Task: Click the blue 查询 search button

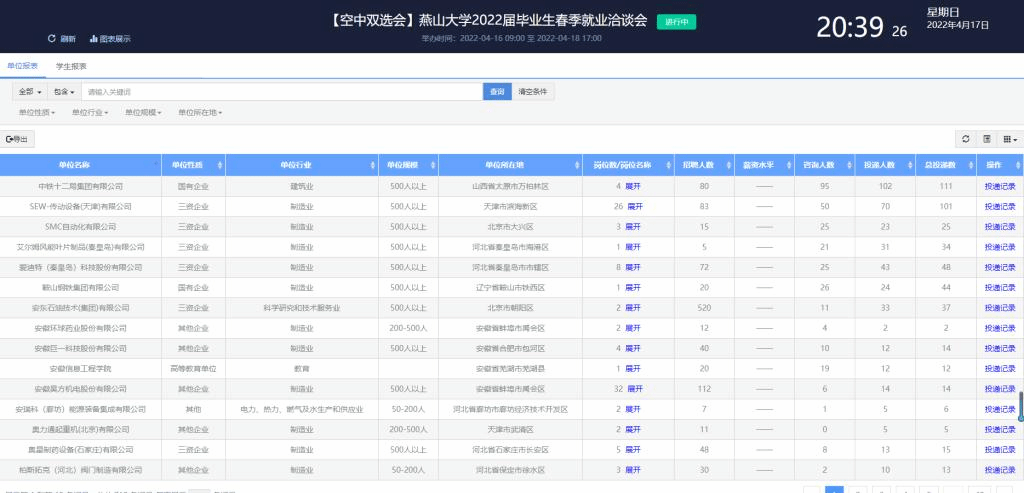Action: point(496,92)
